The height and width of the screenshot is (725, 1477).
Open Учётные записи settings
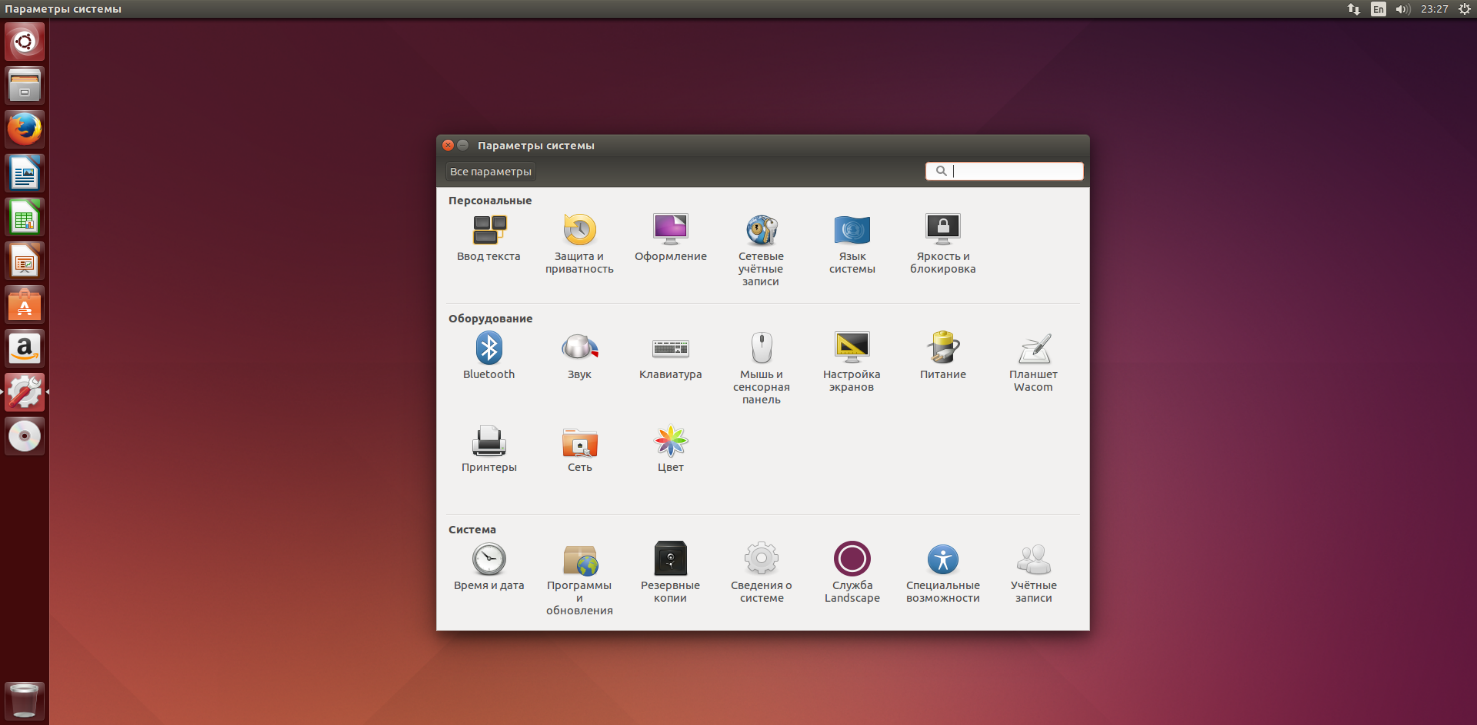click(x=1033, y=574)
